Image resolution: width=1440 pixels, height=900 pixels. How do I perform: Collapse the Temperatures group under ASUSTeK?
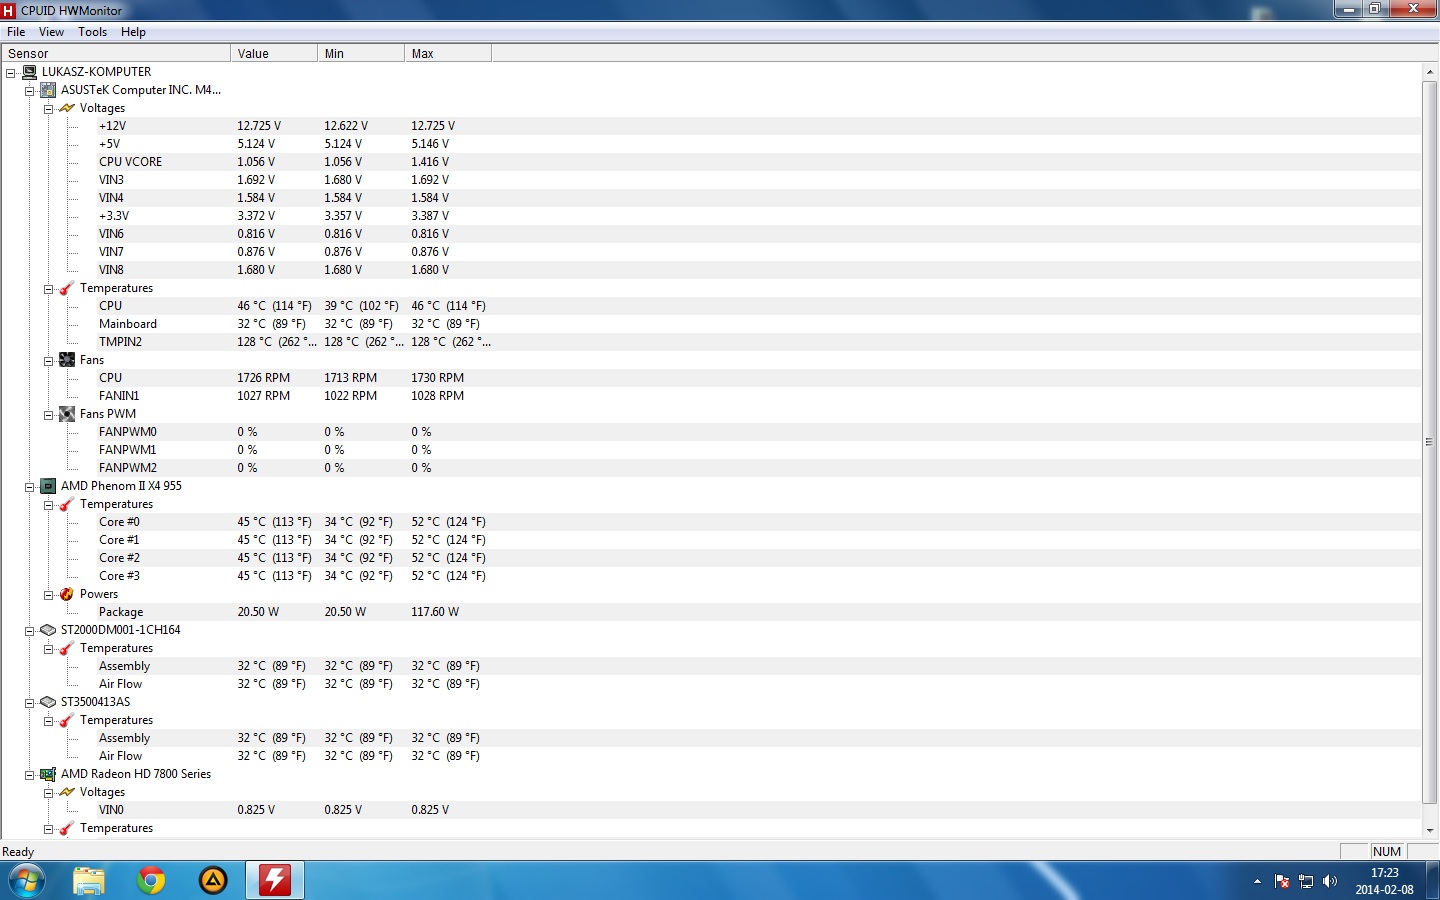pyautogui.click(x=48, y=289)
